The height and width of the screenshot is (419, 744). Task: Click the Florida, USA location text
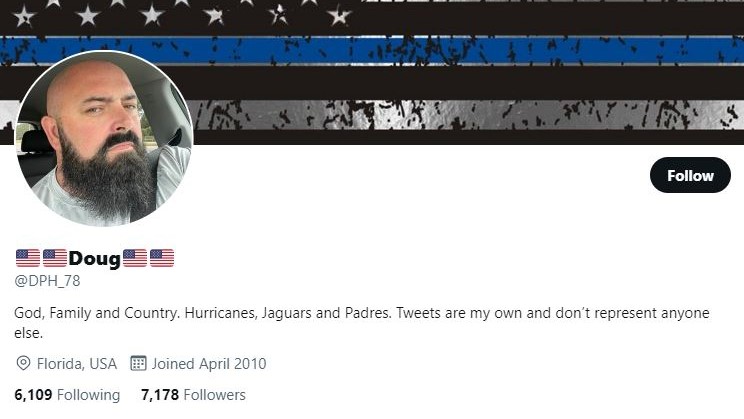coord(77,363)
